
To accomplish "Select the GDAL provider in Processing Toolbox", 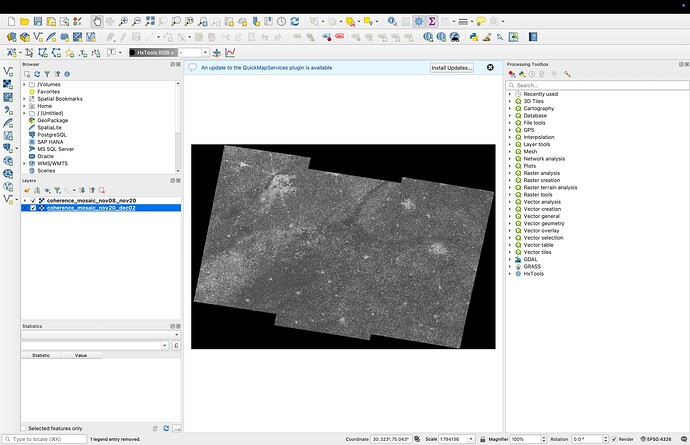I will pos(531,259).
